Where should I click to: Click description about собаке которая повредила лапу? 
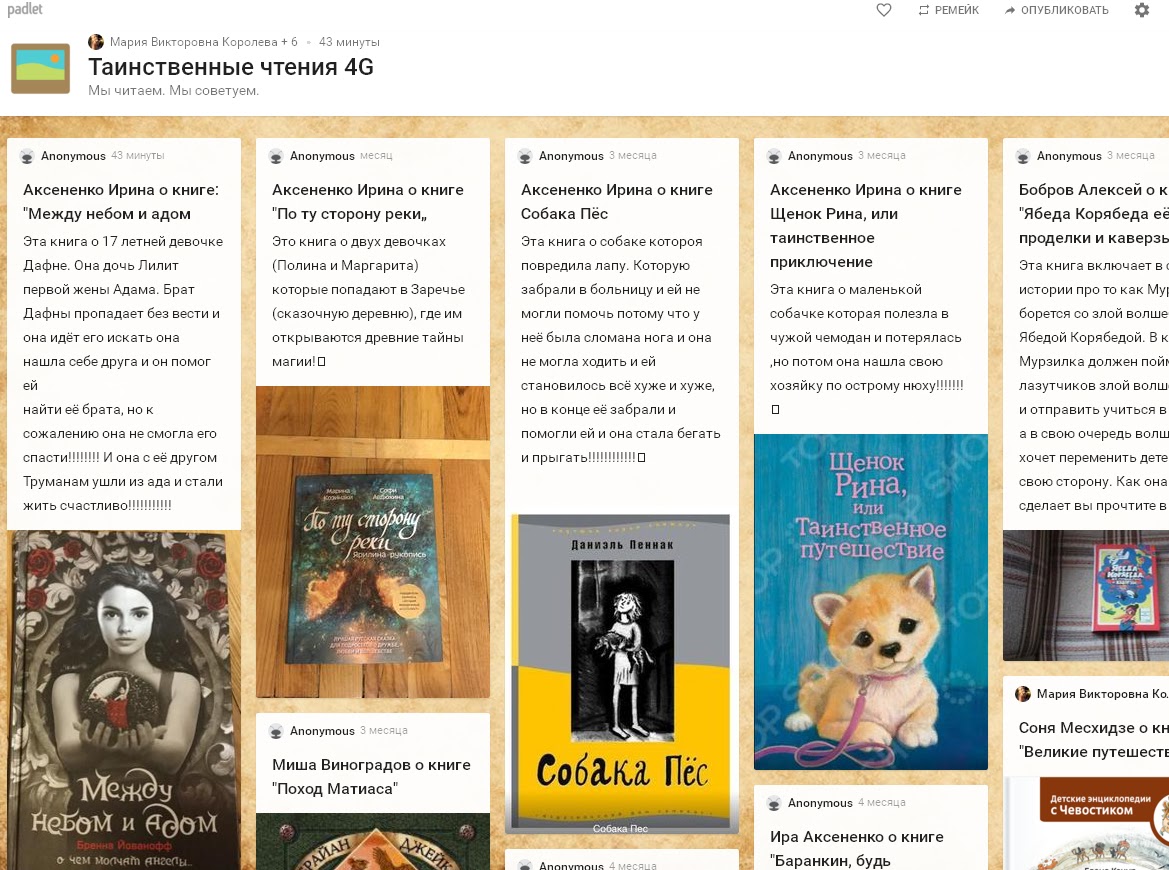[x=620, y=350]
